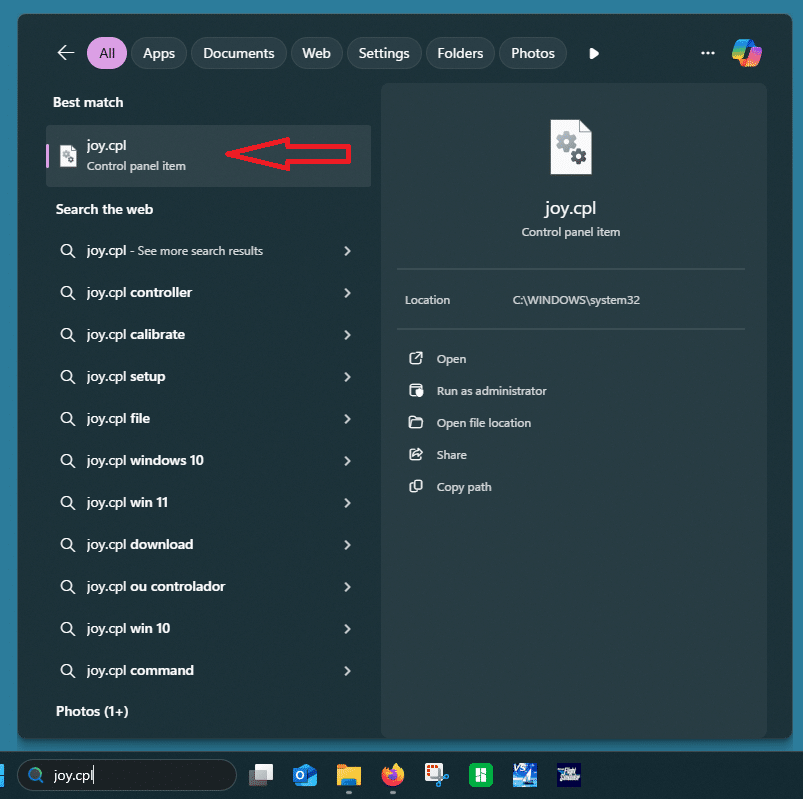Expand the joy.cpl file chevron
This screenshot has height=799, width=803.
[x=347, y=419]
